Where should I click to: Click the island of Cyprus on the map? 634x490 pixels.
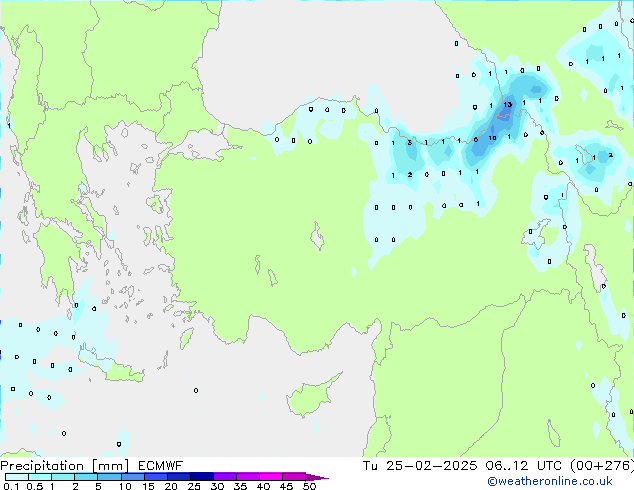[309, 398]
